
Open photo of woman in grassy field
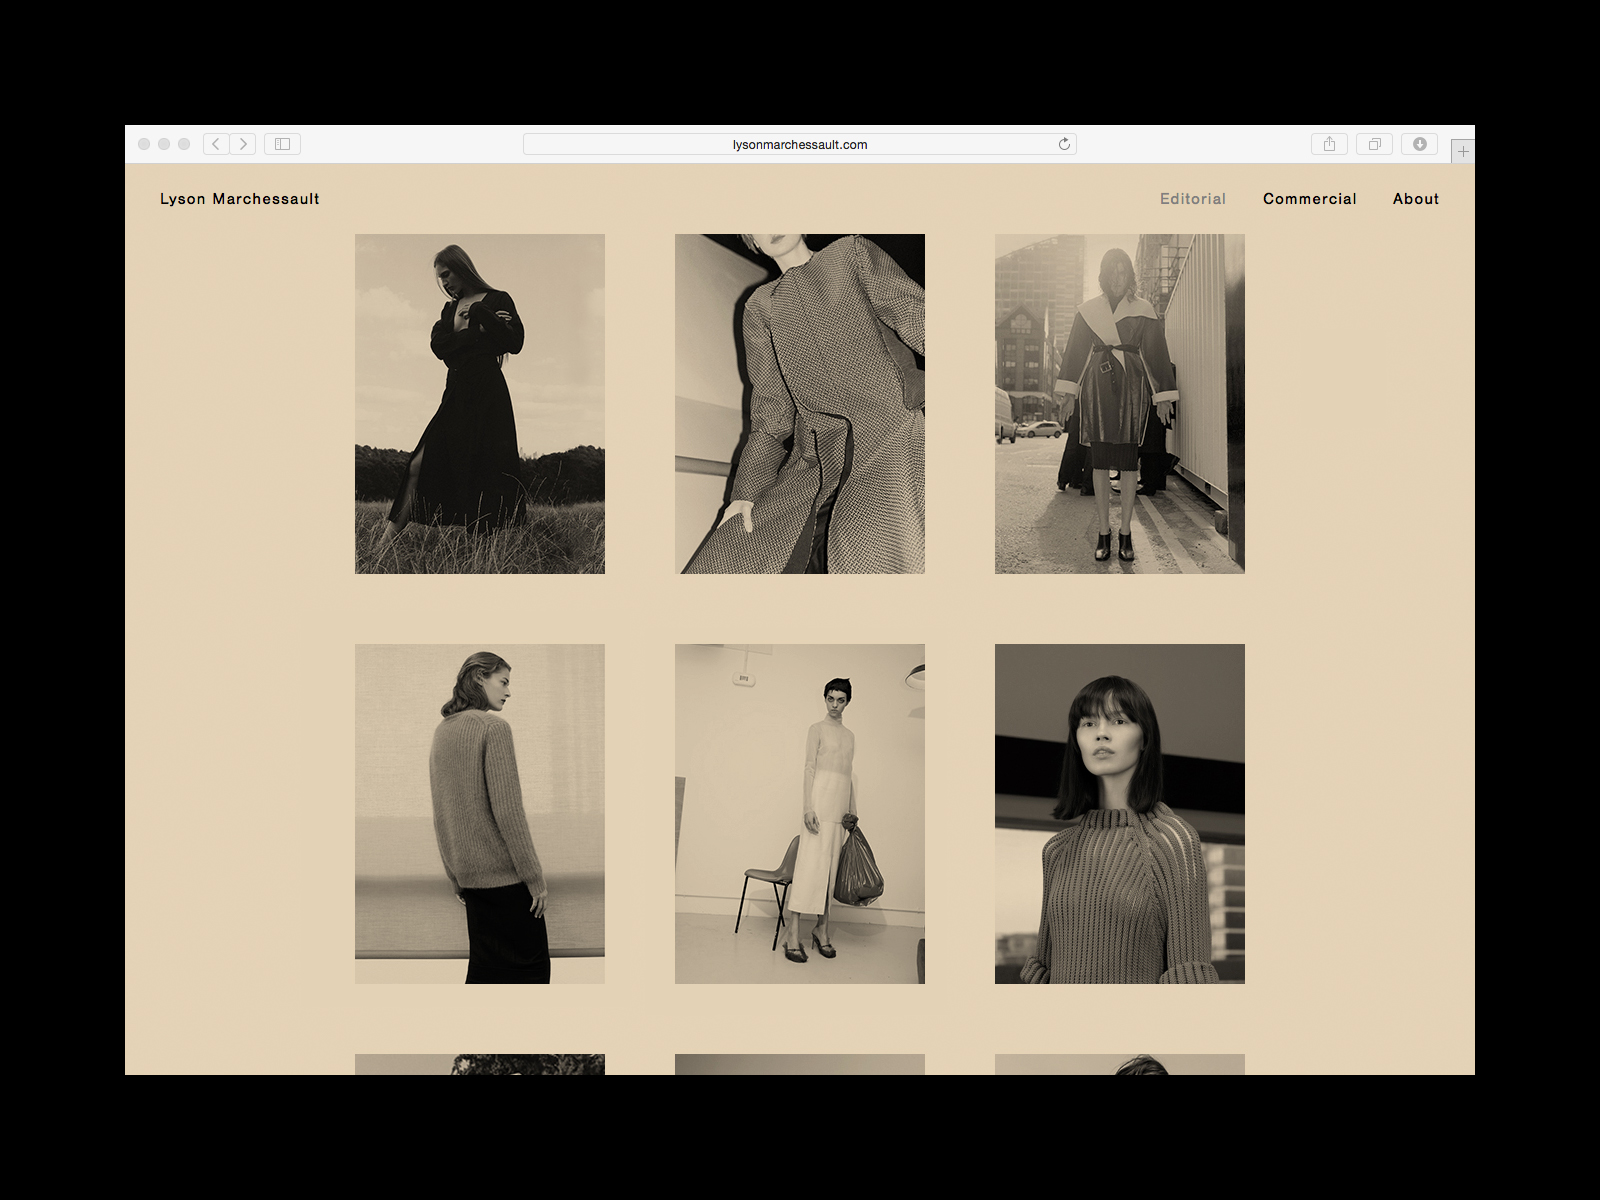pos(480,404)
